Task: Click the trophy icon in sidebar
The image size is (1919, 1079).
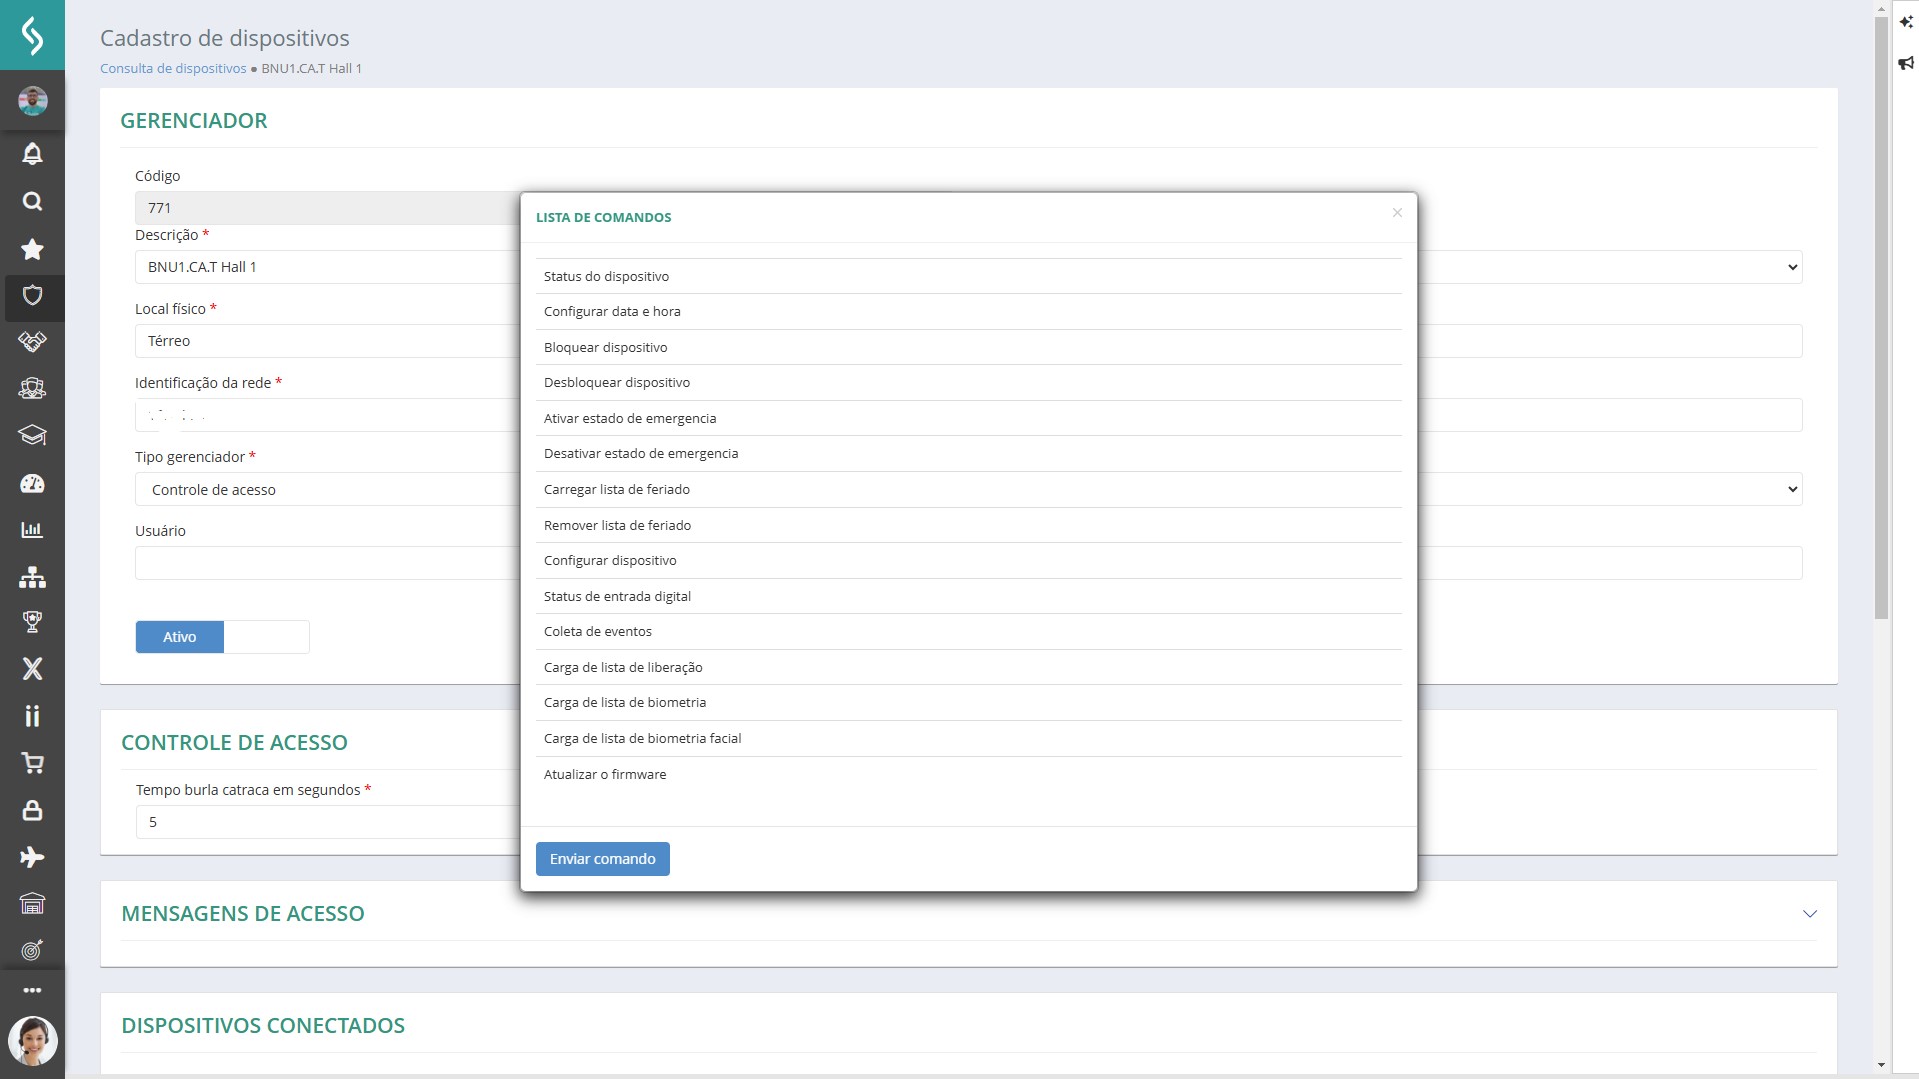Action: coord(32,622)
